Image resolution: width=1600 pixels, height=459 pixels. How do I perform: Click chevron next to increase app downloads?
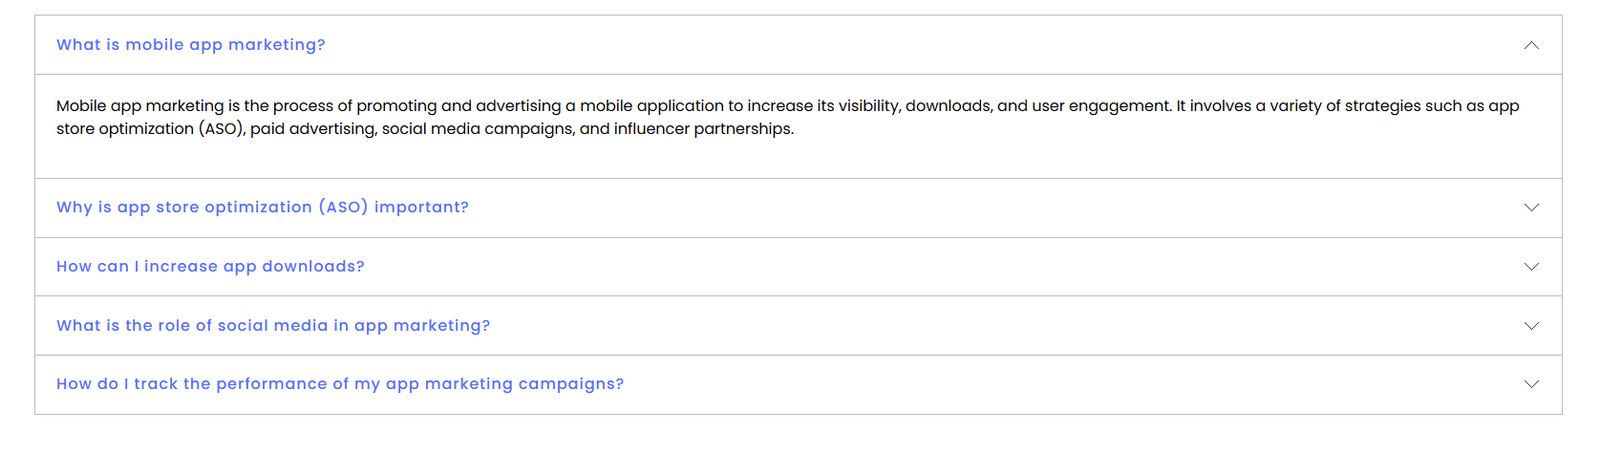(x=1530, y=266)
